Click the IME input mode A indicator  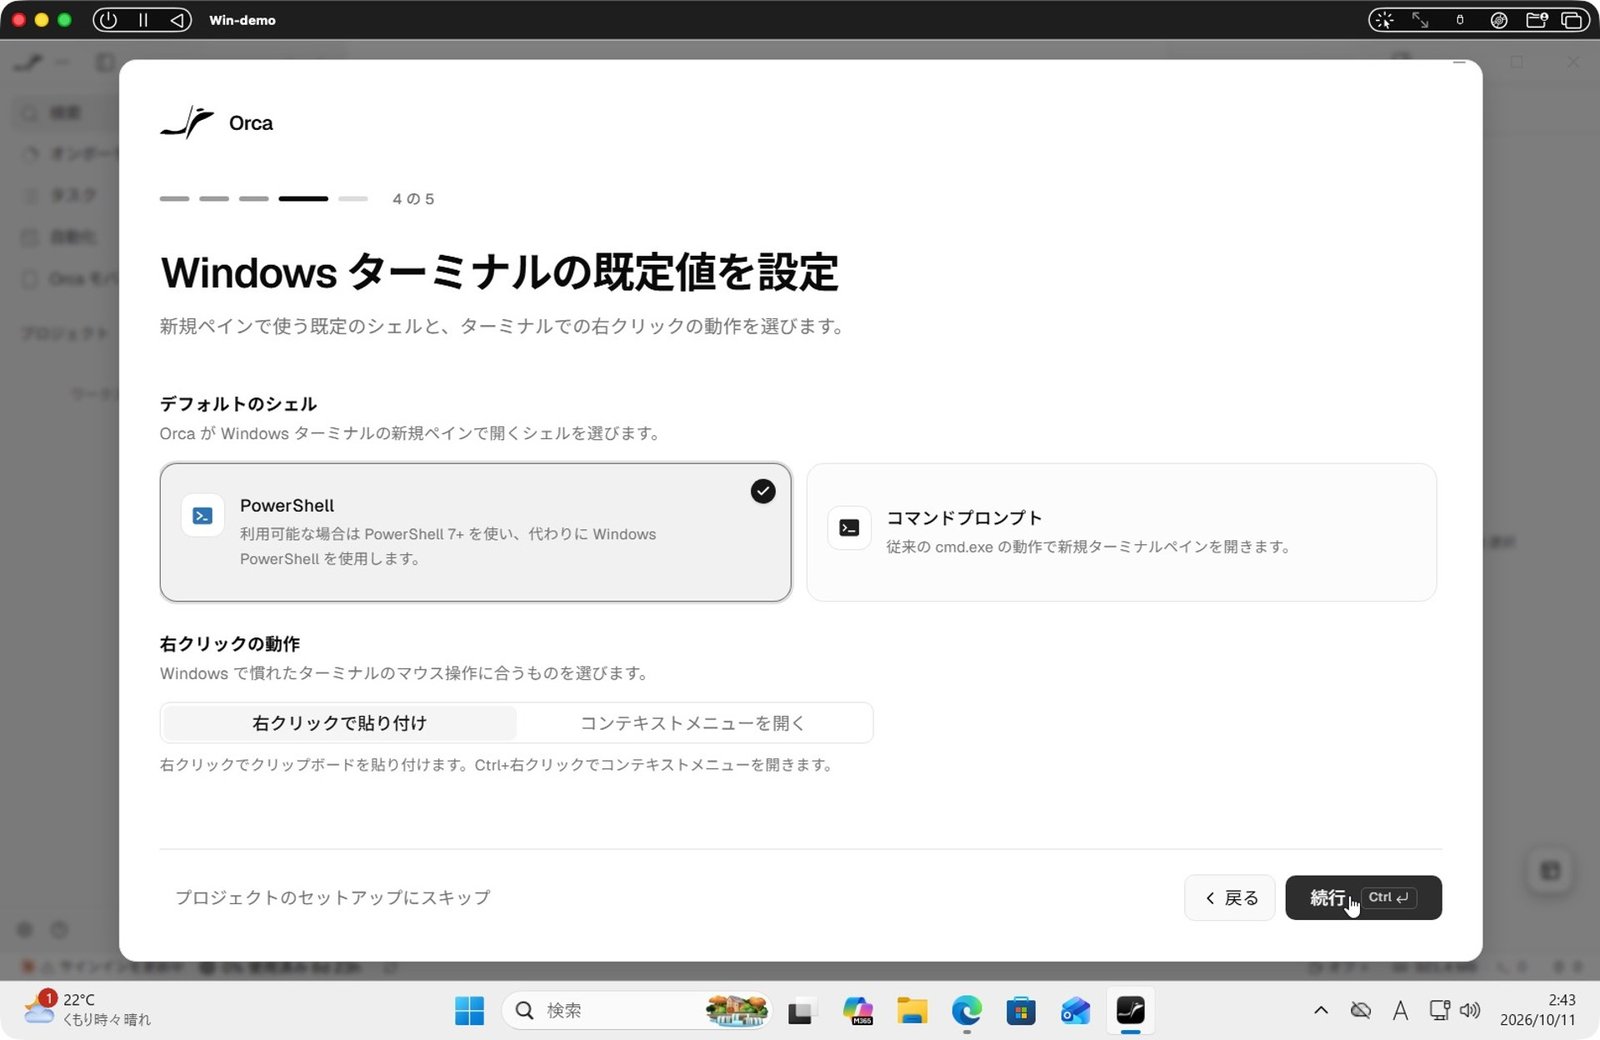click(x=1400, y=1011)
